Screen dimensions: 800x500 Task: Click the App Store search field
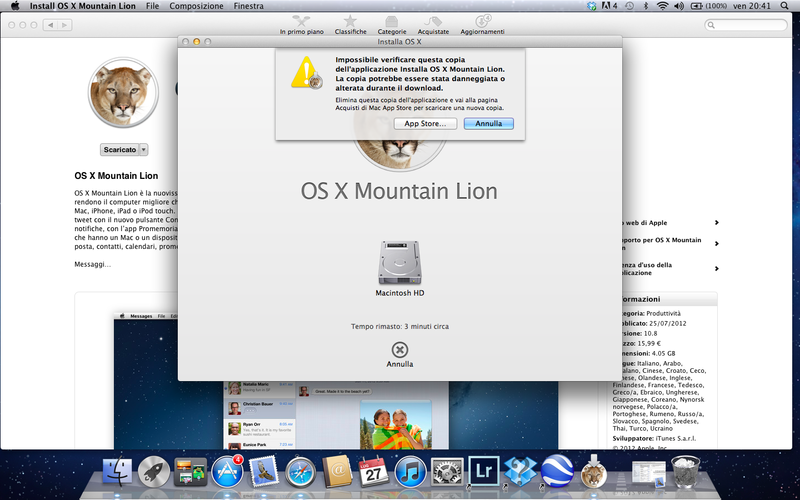pos(745,25)
